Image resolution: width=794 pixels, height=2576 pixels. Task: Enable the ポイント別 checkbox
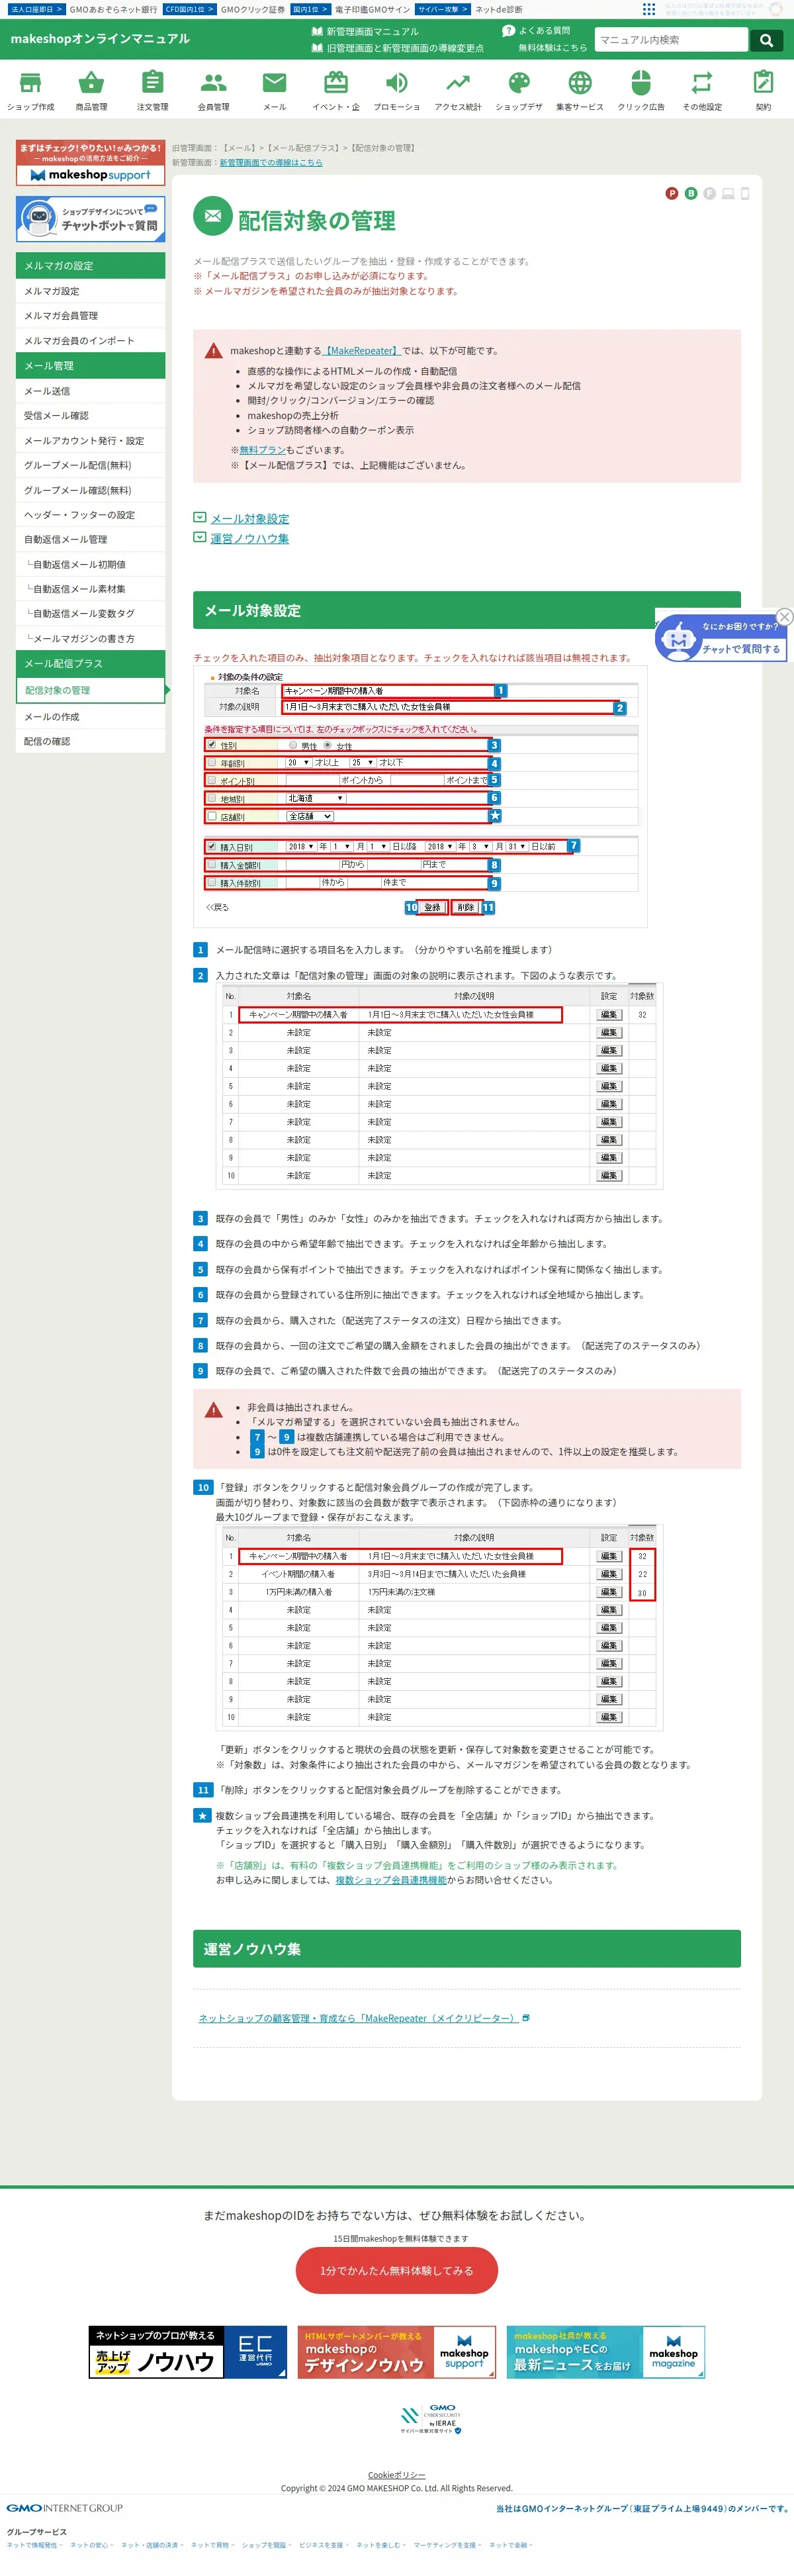(x=211, y=780)
